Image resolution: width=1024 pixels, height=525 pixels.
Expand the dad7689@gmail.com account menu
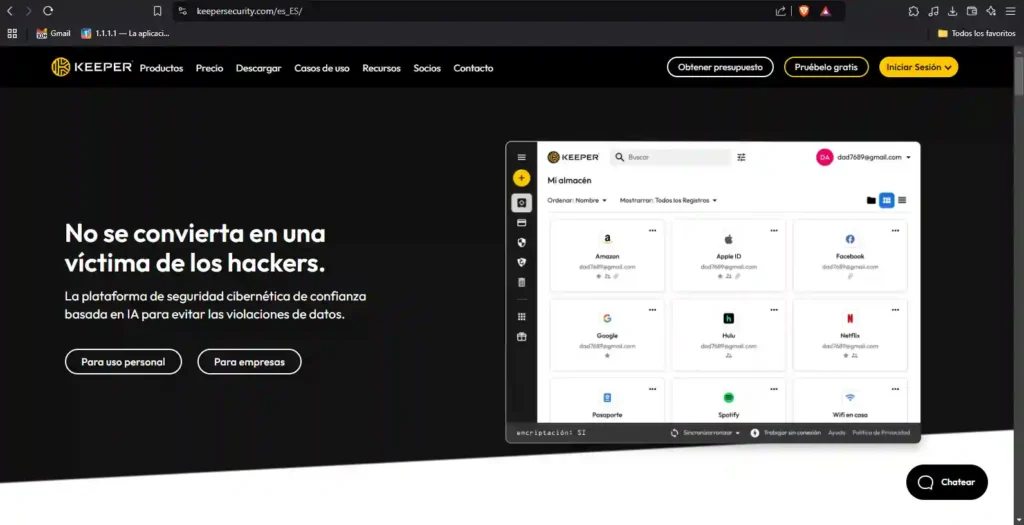865,157
